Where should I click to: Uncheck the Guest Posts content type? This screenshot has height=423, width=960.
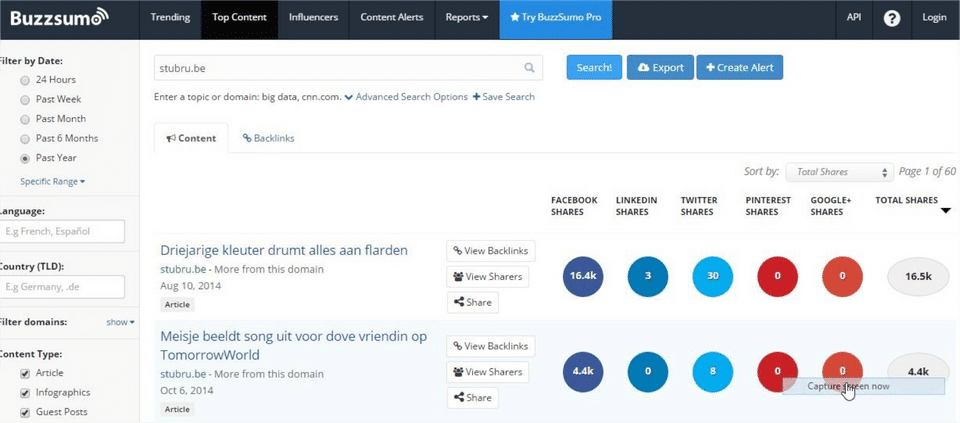(x=25, y=412)
